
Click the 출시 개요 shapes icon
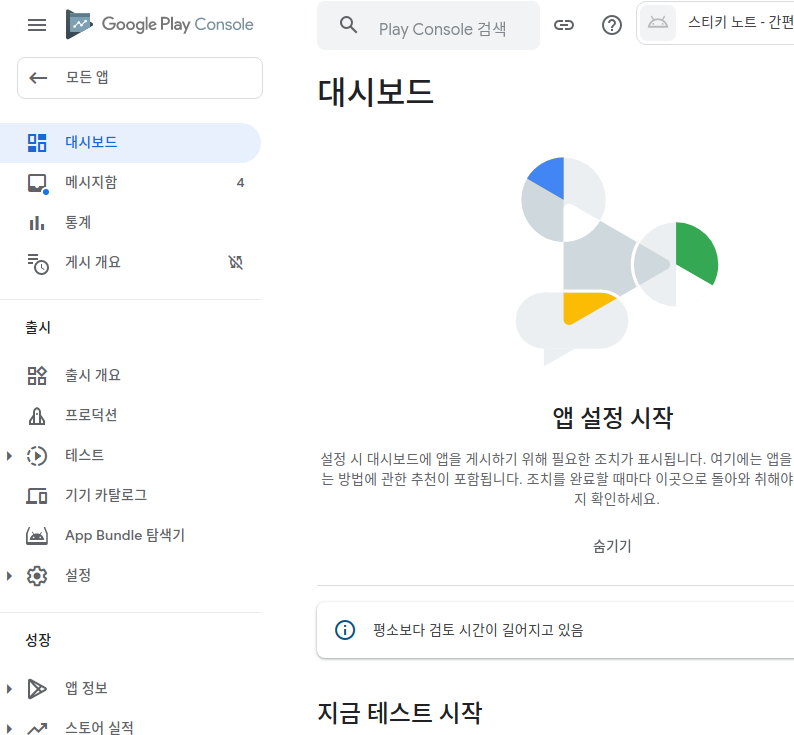point(37,376)
